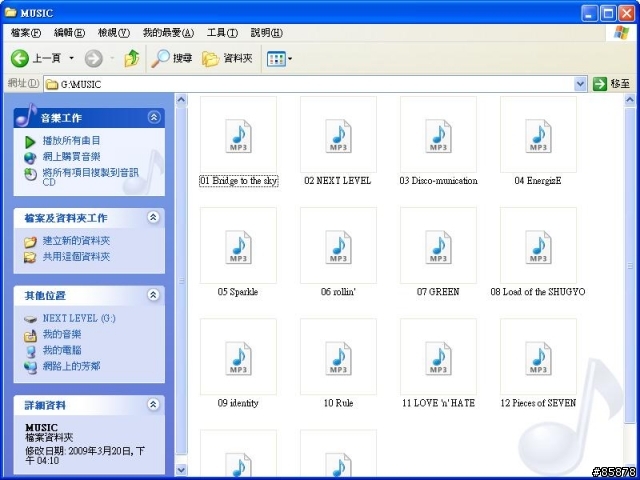The image size is (640, 480).
Task: Collapse the 其他位置 panel
Action: 153,295
